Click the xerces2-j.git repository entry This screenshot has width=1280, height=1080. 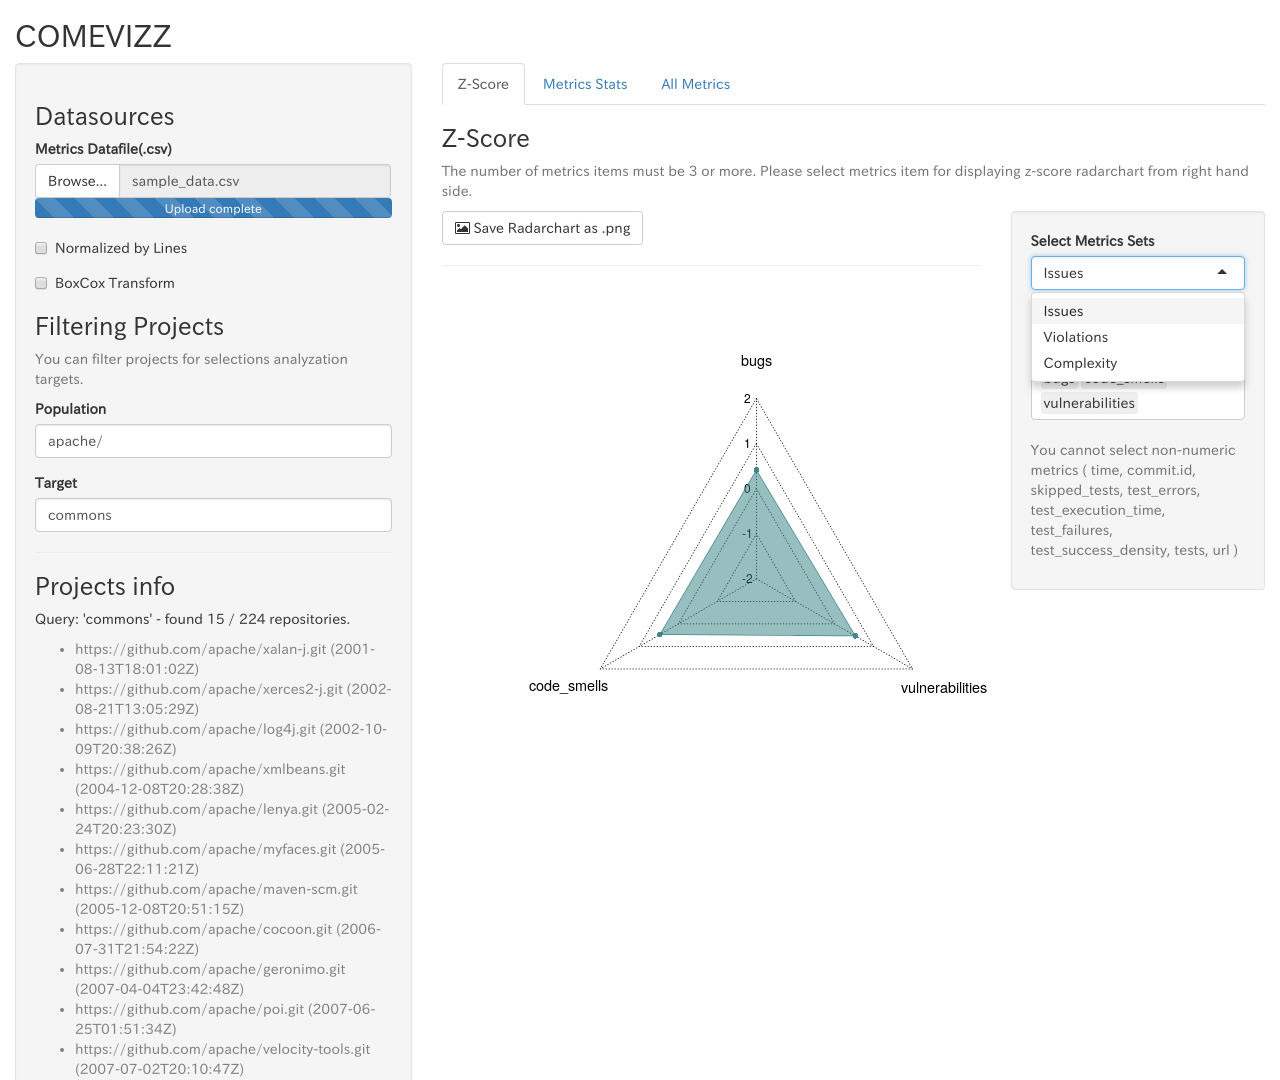[x=233, y=699]
